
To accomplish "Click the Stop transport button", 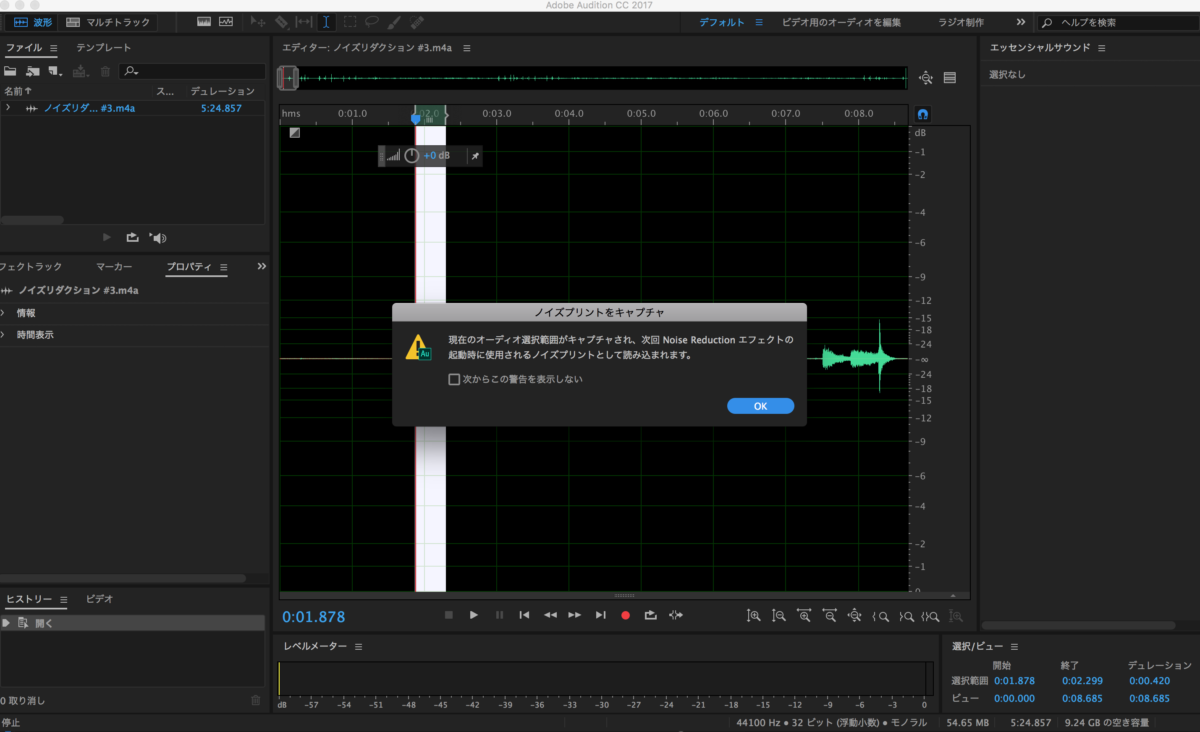I will [x=449, y=615].
